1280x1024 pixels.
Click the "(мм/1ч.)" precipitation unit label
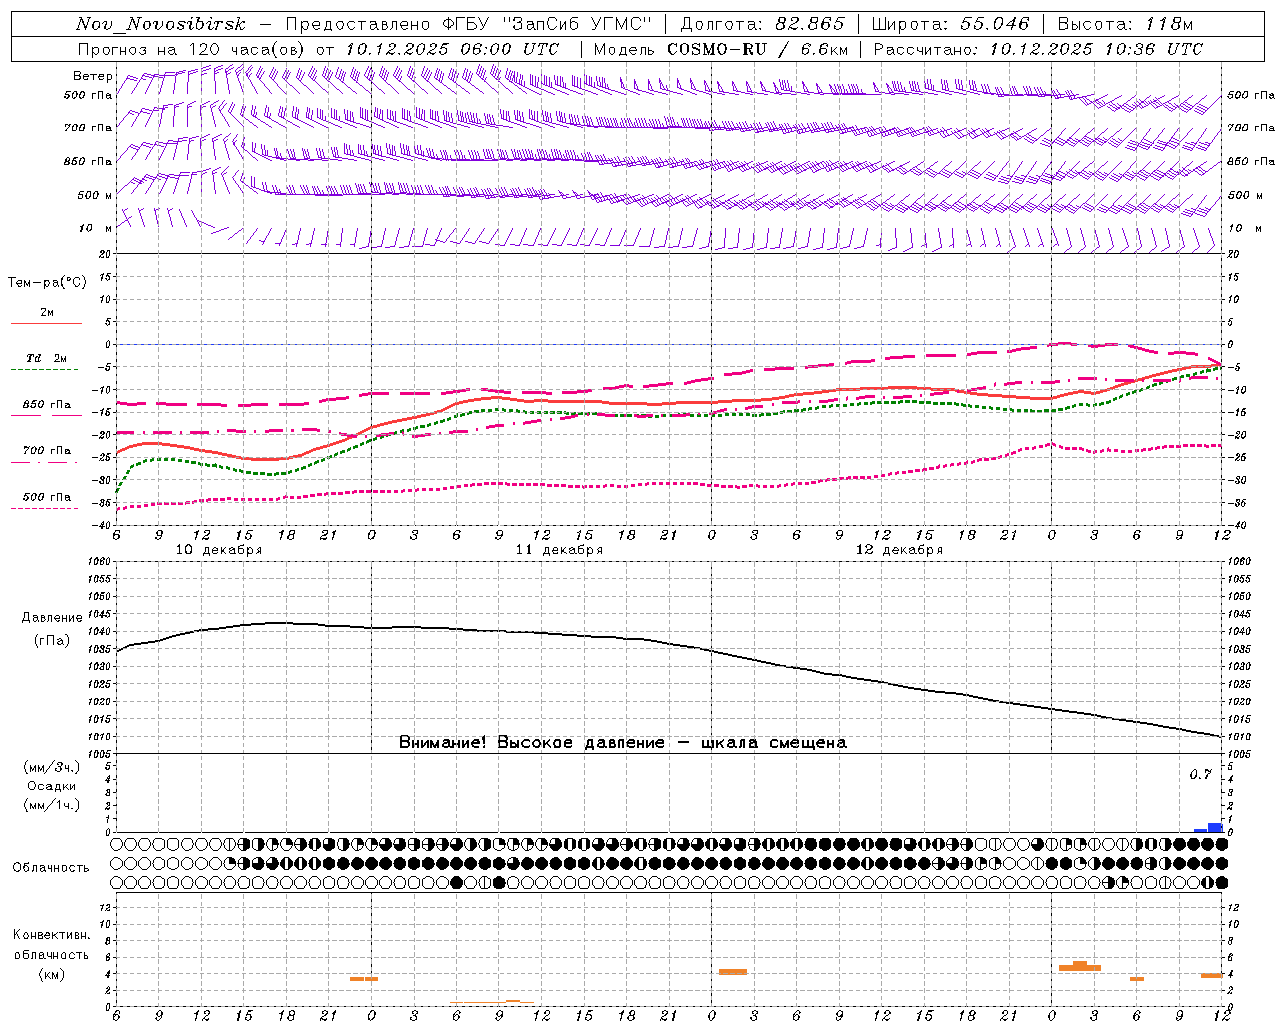pyautogui.click(x=51, y=805)
